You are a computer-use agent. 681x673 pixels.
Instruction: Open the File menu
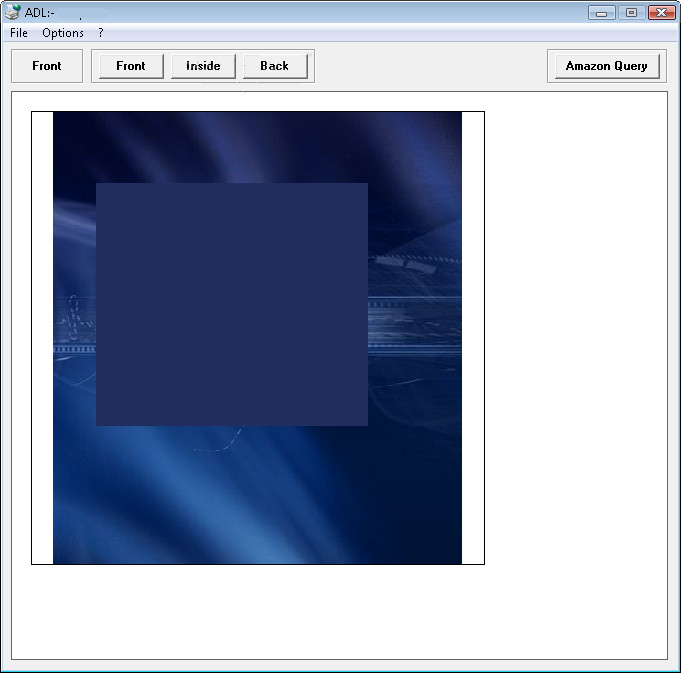(19, 33)
